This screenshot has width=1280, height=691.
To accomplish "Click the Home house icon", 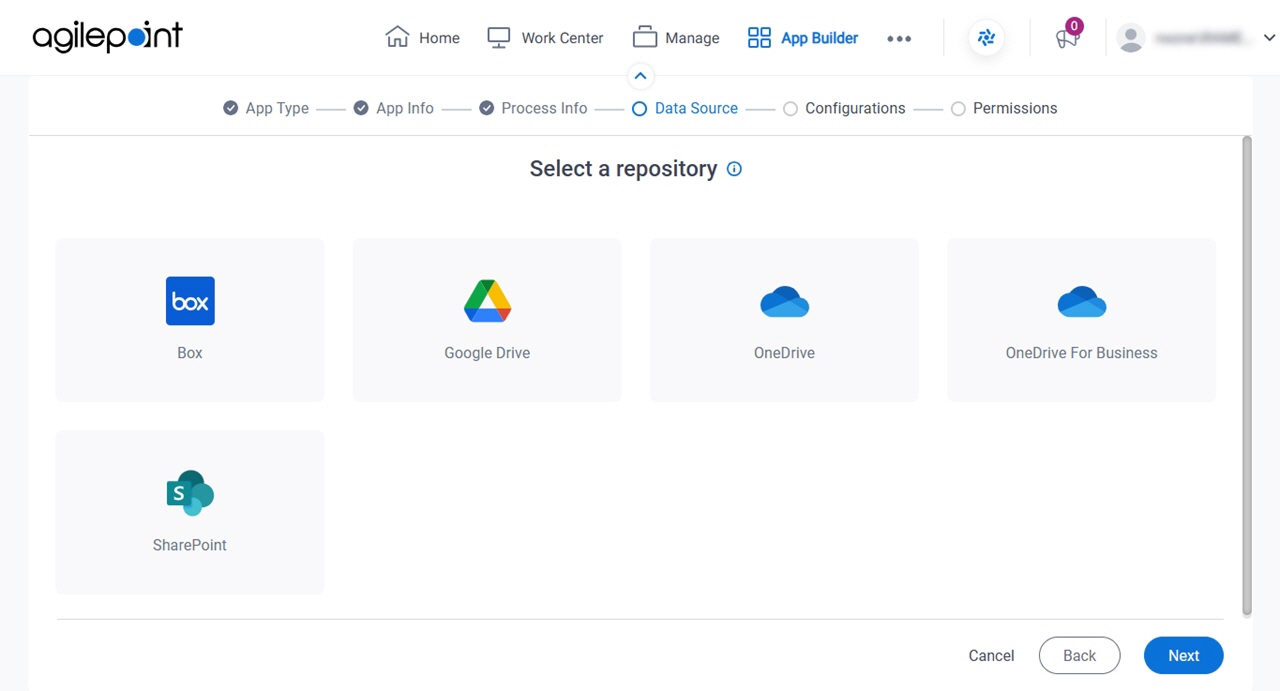I will click(x=397, y=37).
